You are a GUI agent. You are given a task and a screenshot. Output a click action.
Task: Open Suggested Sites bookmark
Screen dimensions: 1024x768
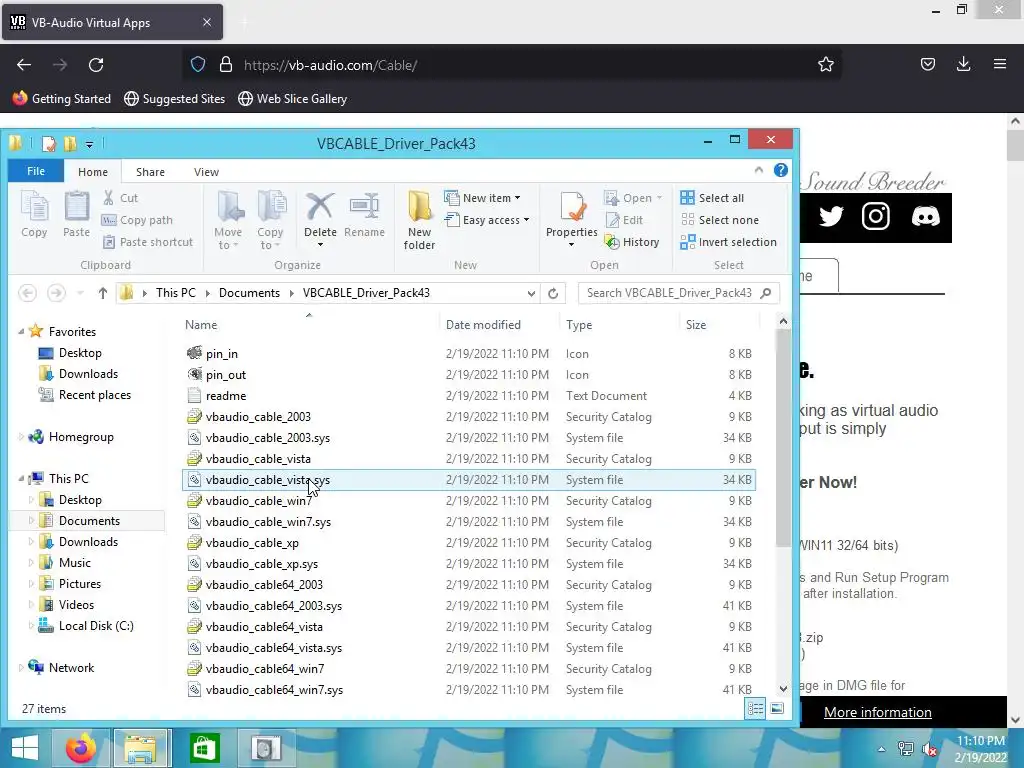coord(174,99)
